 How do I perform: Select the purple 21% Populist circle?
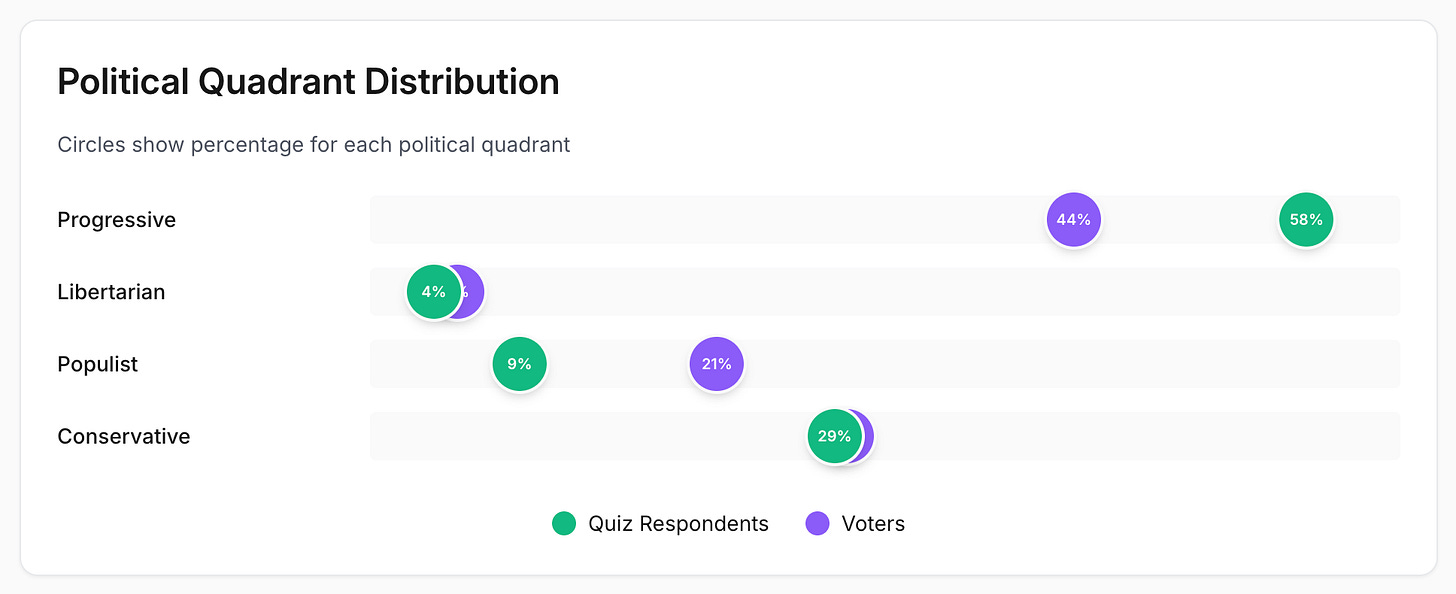tap(716, 364)
